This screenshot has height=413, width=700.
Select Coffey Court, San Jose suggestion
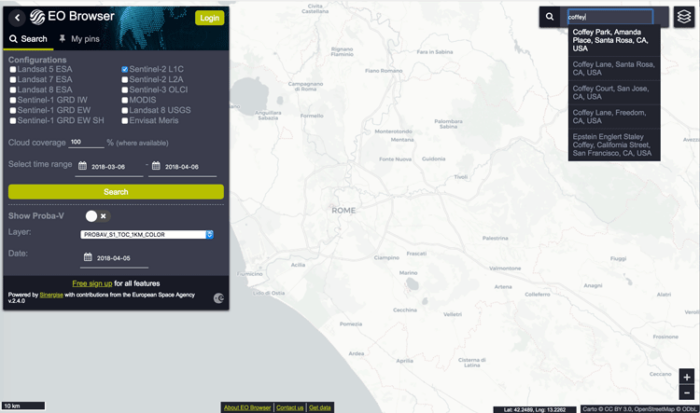[x=614, y=92]
